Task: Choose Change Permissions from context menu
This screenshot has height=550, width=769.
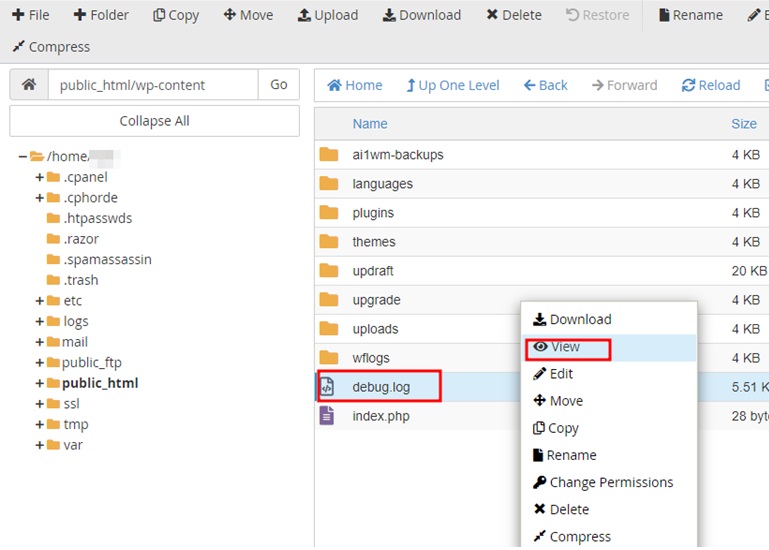Action: (x=609, y=482)
